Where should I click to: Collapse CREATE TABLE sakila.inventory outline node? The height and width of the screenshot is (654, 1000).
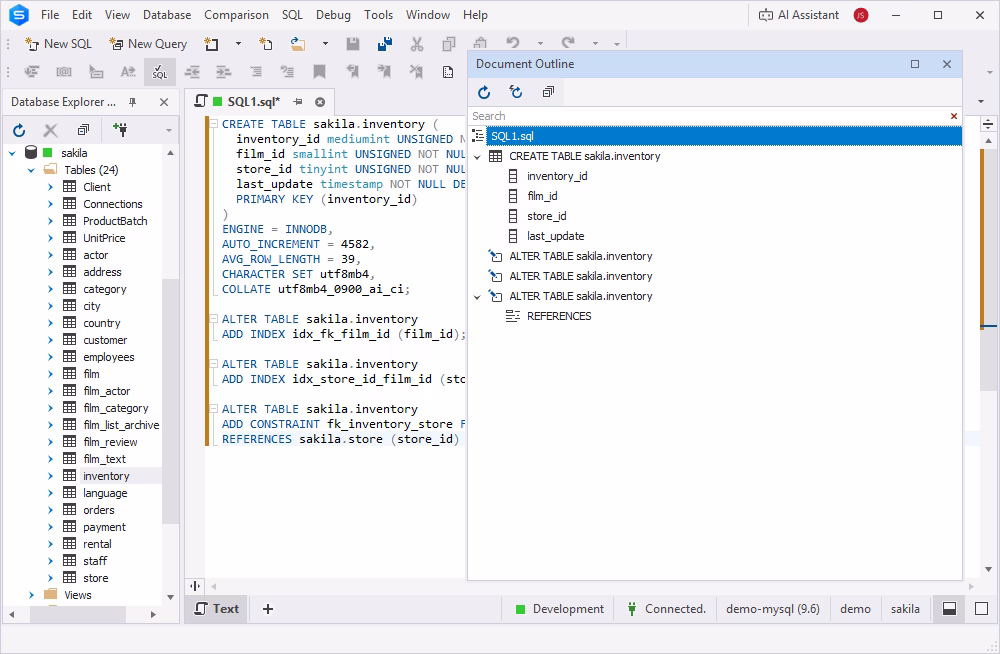pyautogui.click(x=477, y=157)
